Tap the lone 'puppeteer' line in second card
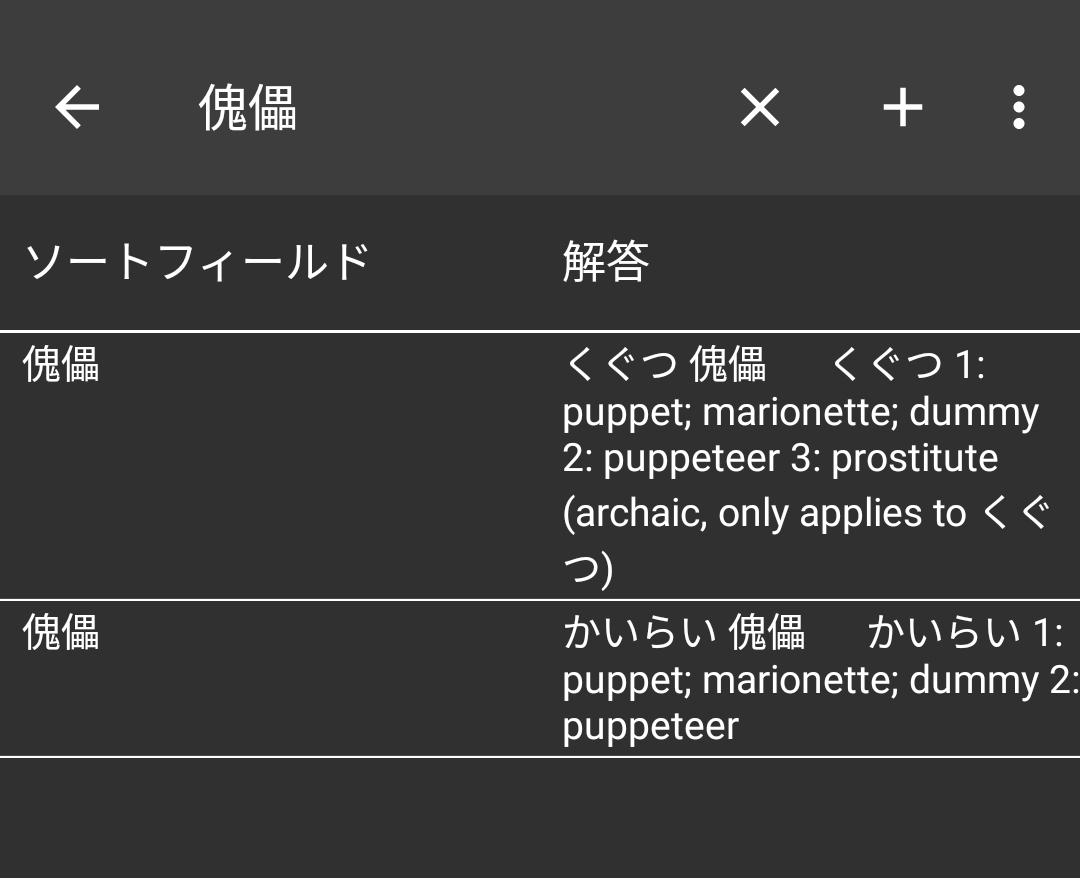The width and height of the screenshot is (1080, 878). [x=650, y=727]
